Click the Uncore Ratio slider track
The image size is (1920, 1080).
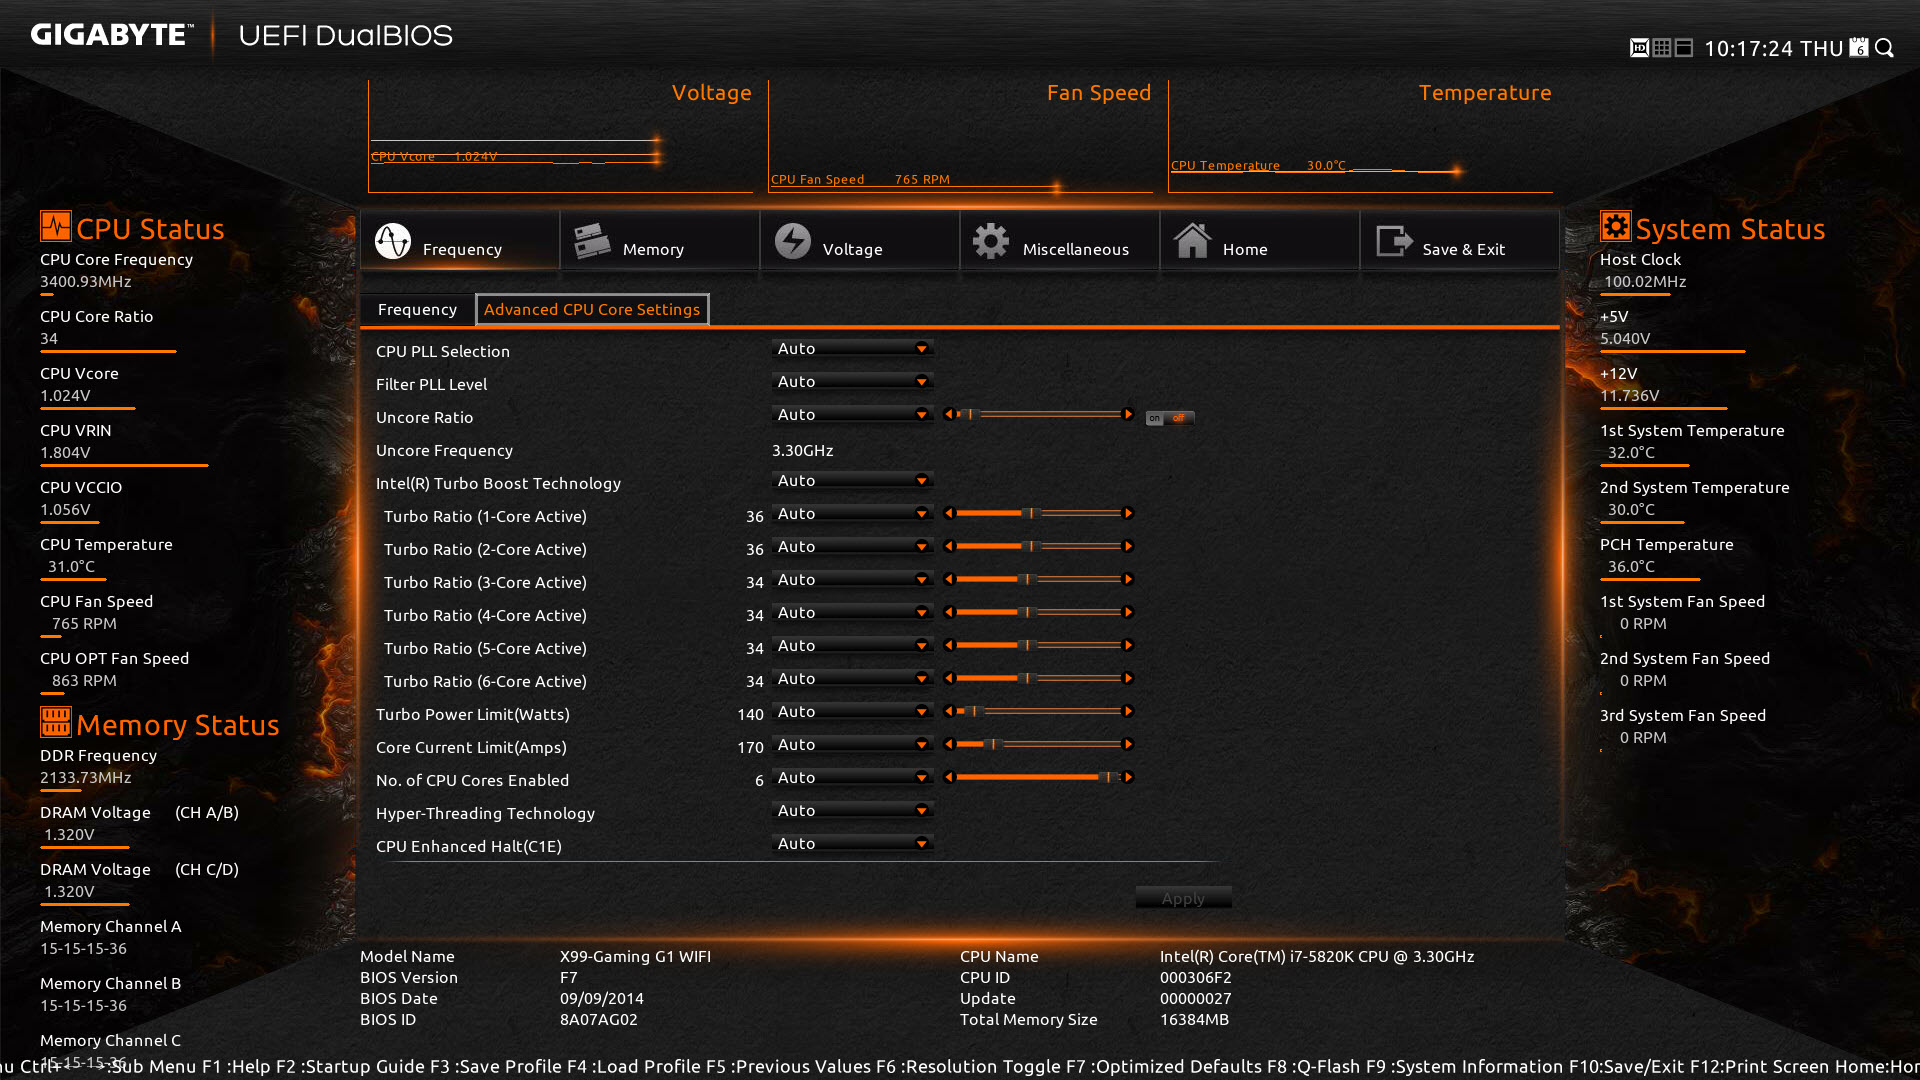tap(1038, 414)
